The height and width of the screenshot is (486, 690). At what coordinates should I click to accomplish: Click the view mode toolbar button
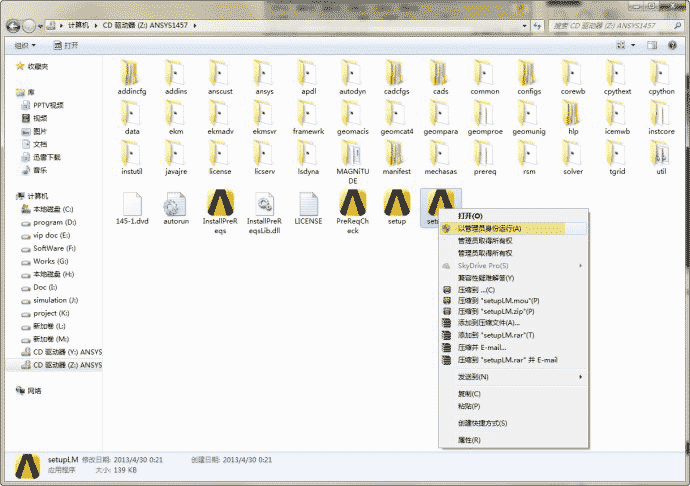click(x=621, y=45)
